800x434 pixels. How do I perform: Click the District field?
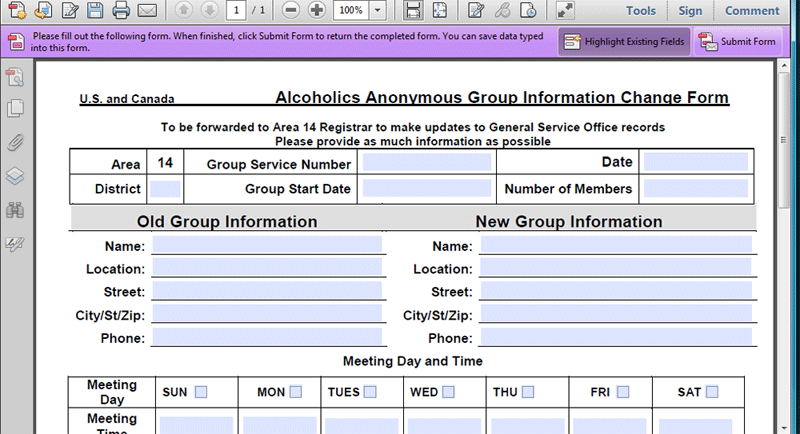pyautogui.click(x=165, y=189)
